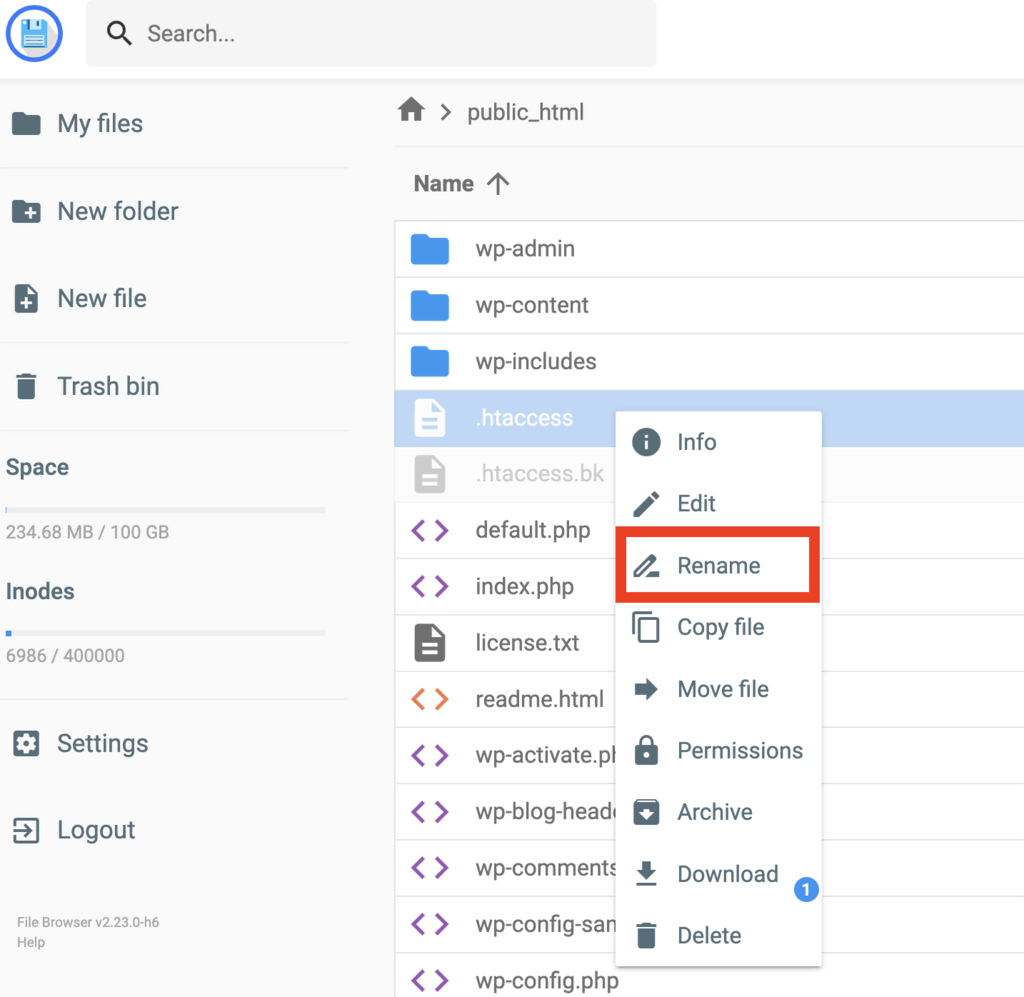Click the trash icon next to Delete
The image size is (1024, 997).
tap(647, 936)
